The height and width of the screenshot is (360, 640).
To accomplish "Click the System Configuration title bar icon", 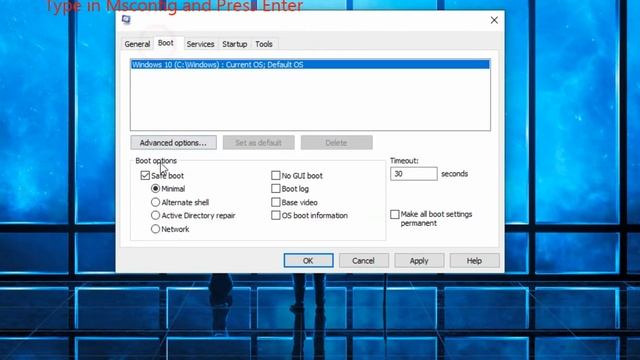I will point(126,20).
